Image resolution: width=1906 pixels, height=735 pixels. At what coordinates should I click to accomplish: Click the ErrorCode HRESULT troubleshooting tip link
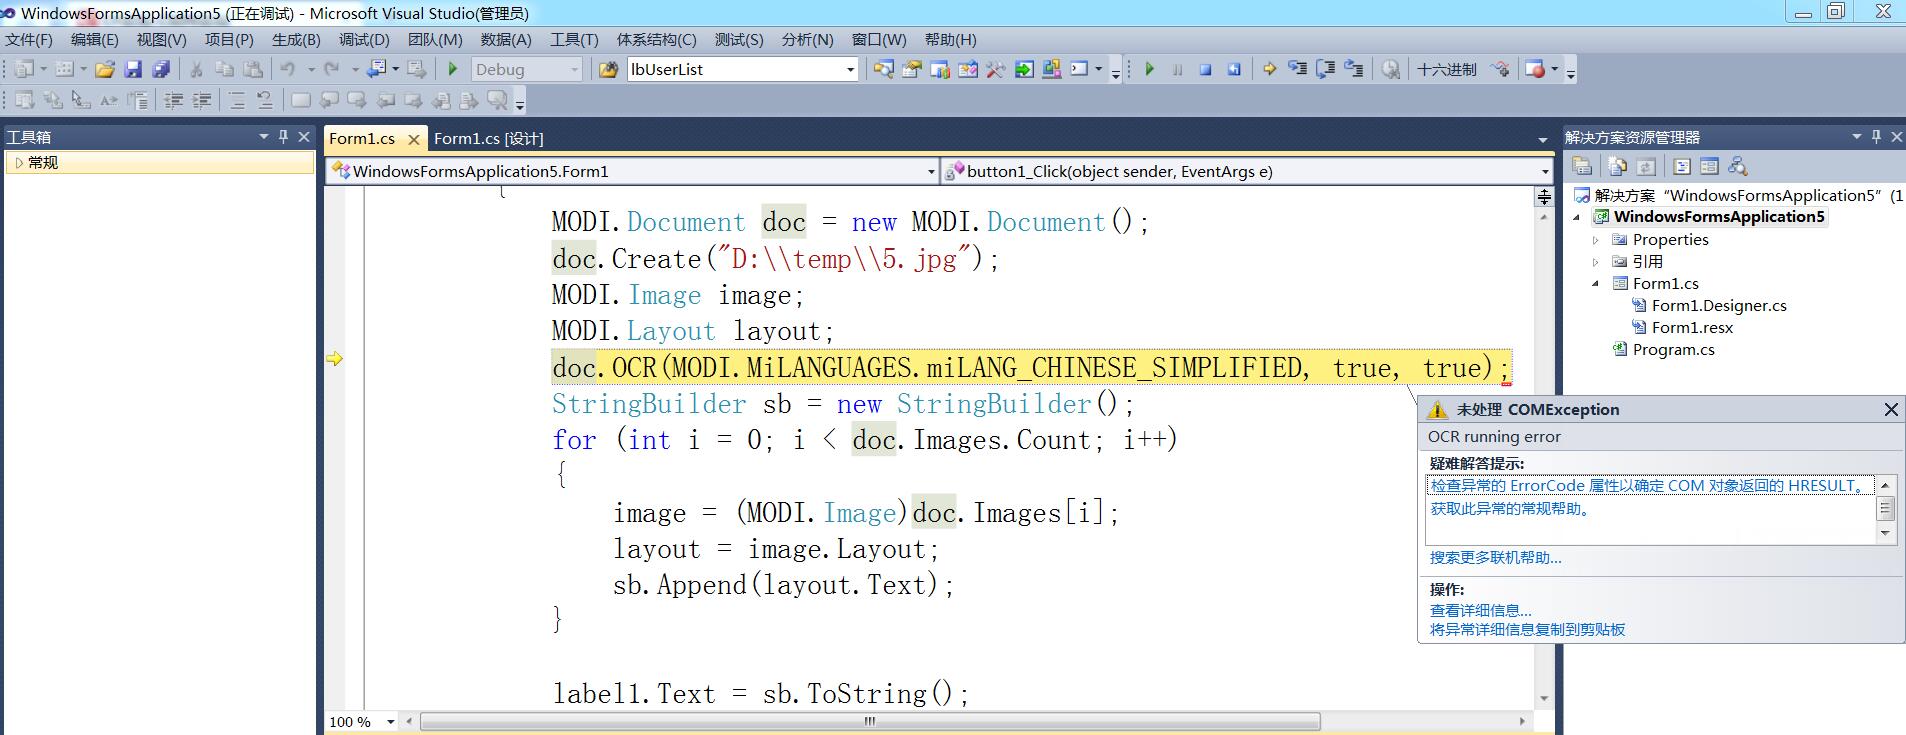coord(1647,486)
